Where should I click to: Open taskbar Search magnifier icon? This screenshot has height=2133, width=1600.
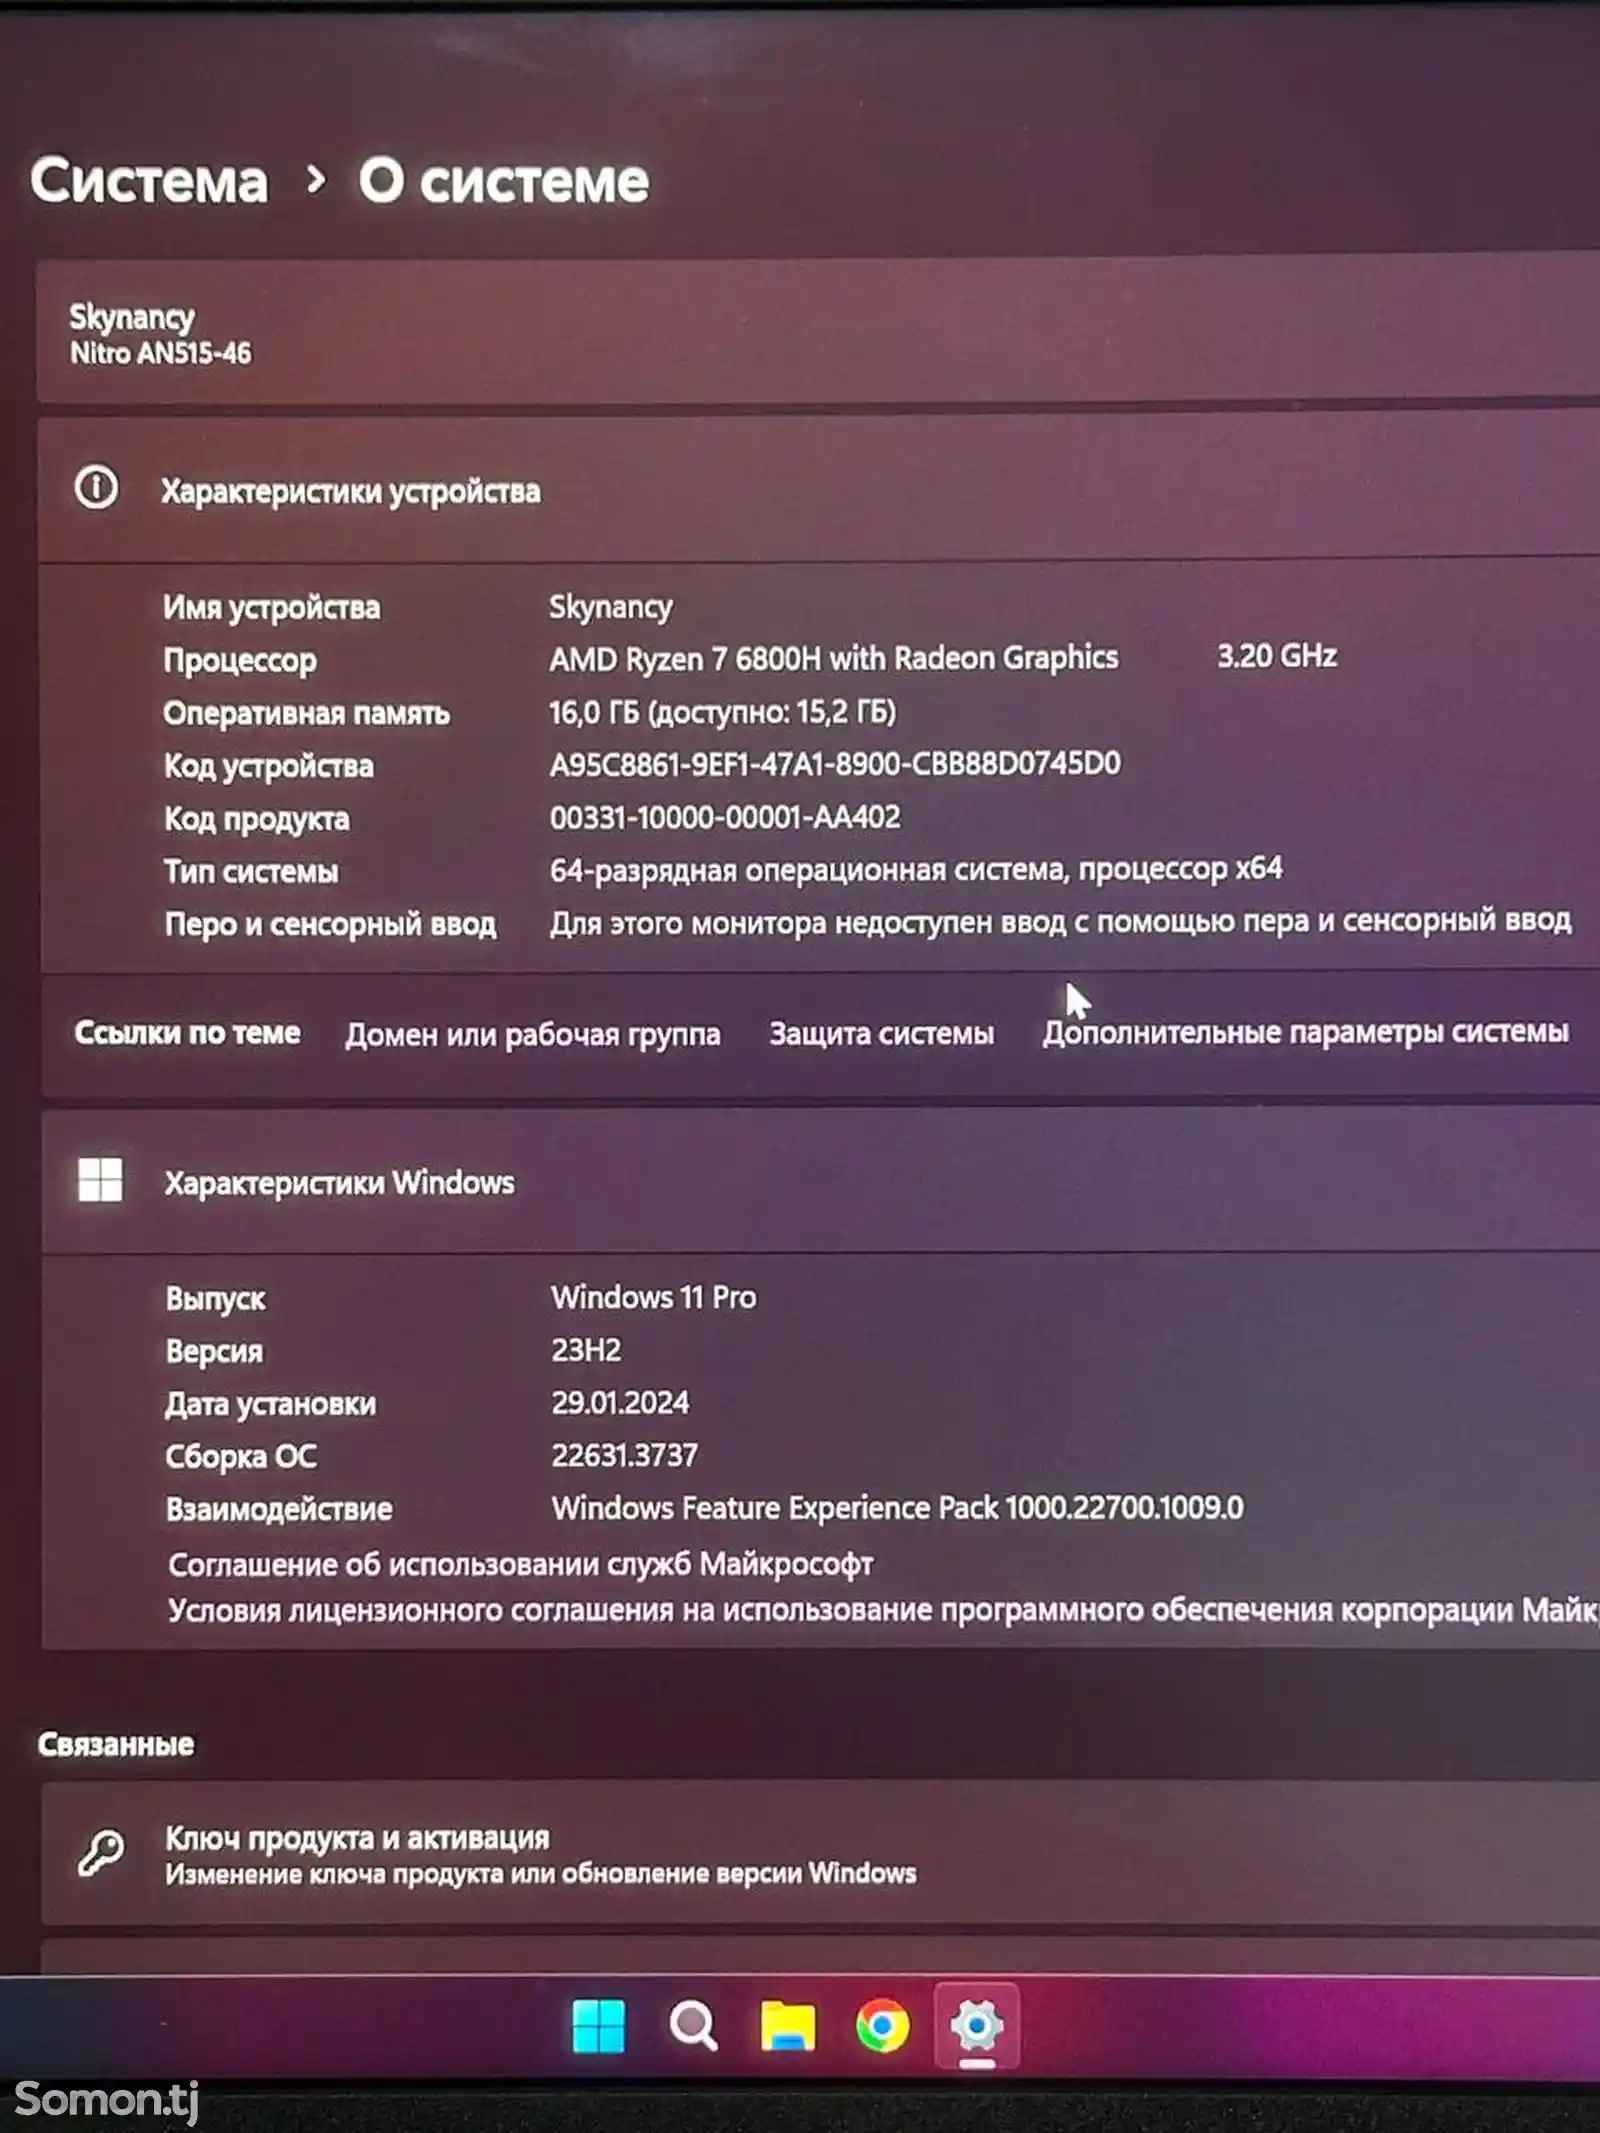pyautogui.click(x=693, y=2026)
